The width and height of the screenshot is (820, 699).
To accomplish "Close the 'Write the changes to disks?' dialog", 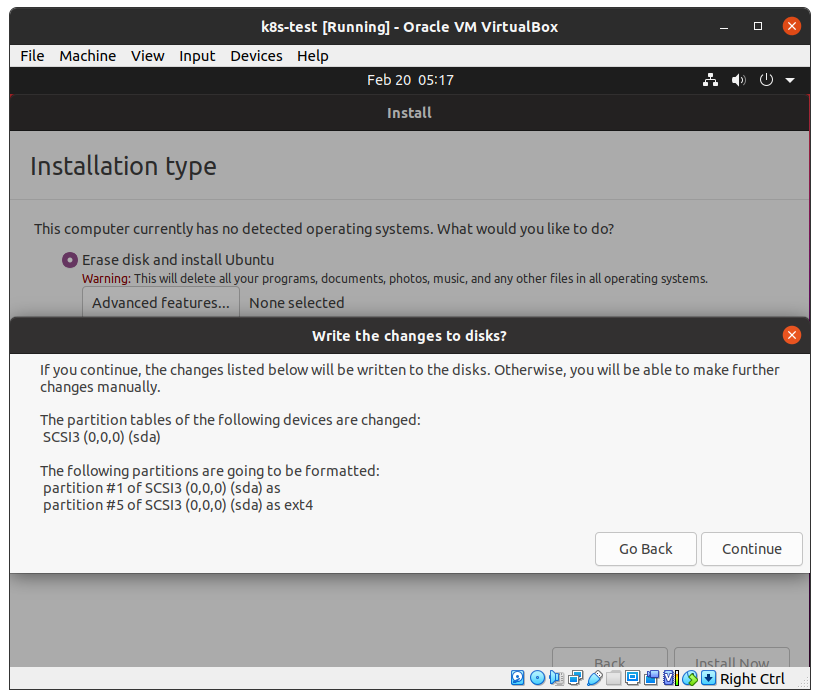I will 792,335.
